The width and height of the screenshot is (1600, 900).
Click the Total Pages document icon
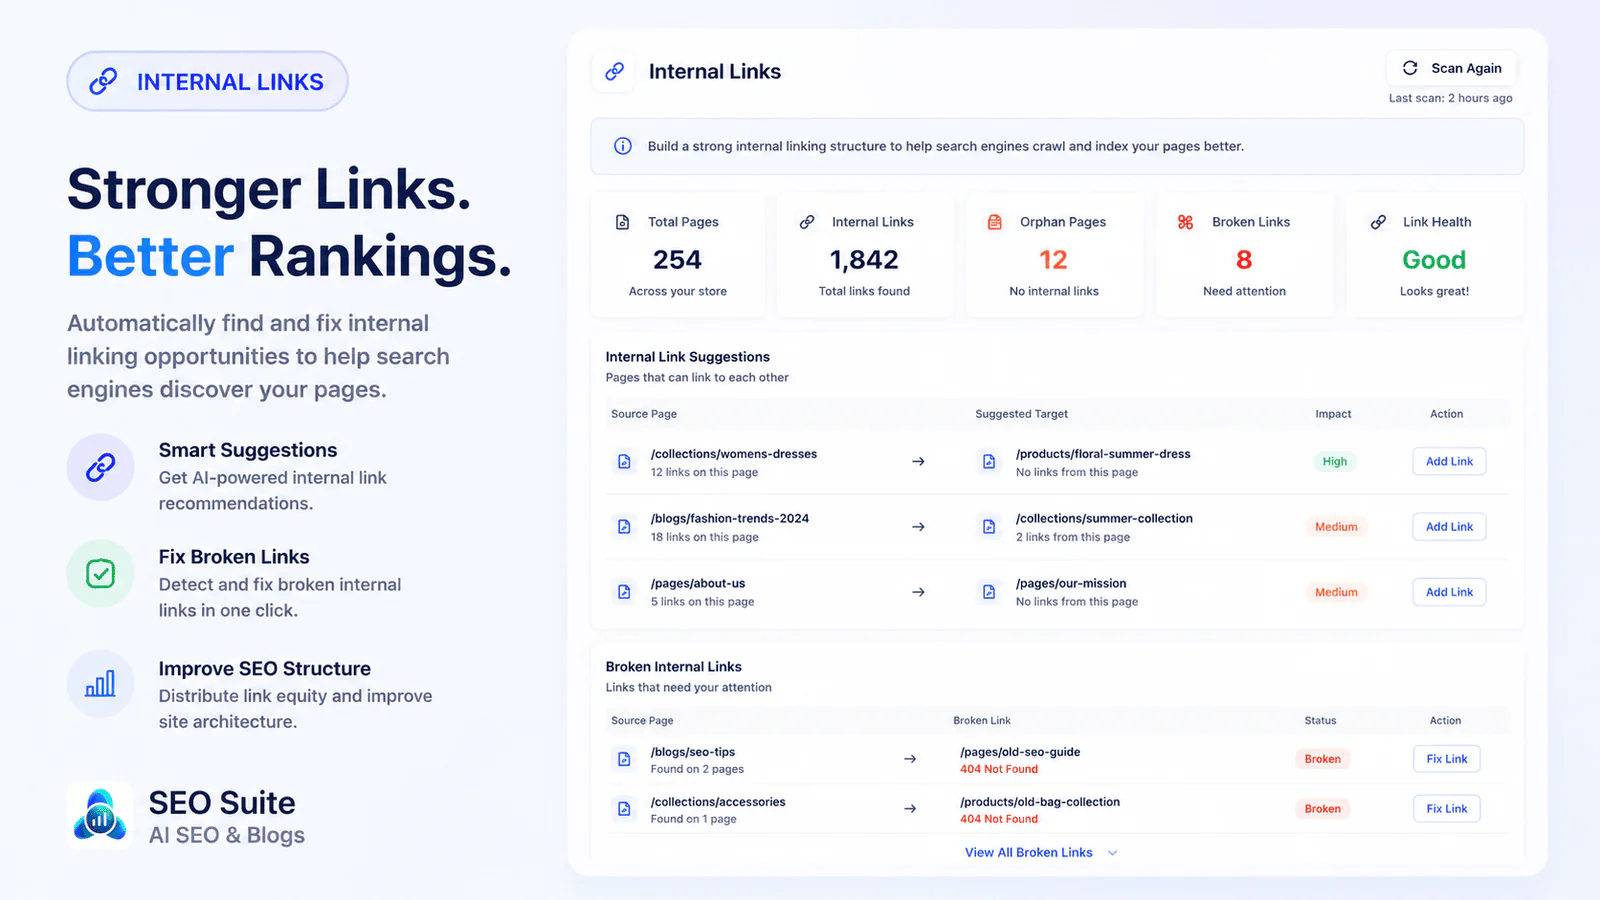[622, 222]
